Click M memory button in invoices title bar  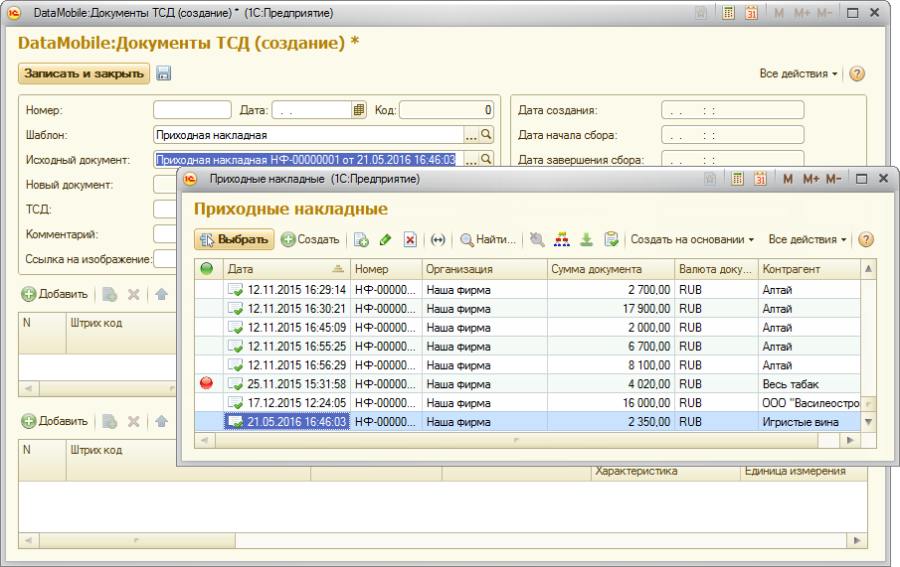(788, 179)
